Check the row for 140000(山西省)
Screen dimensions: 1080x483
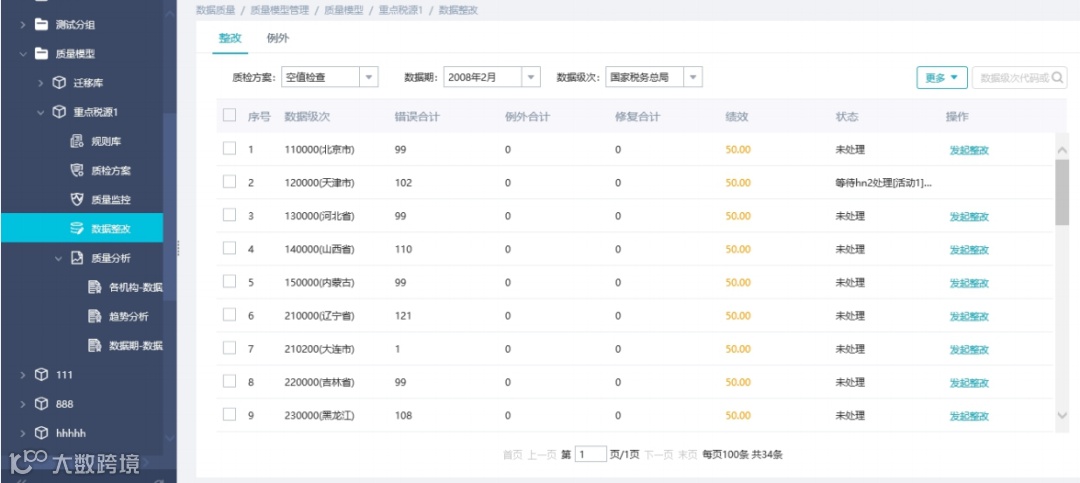tap(229, 248)
